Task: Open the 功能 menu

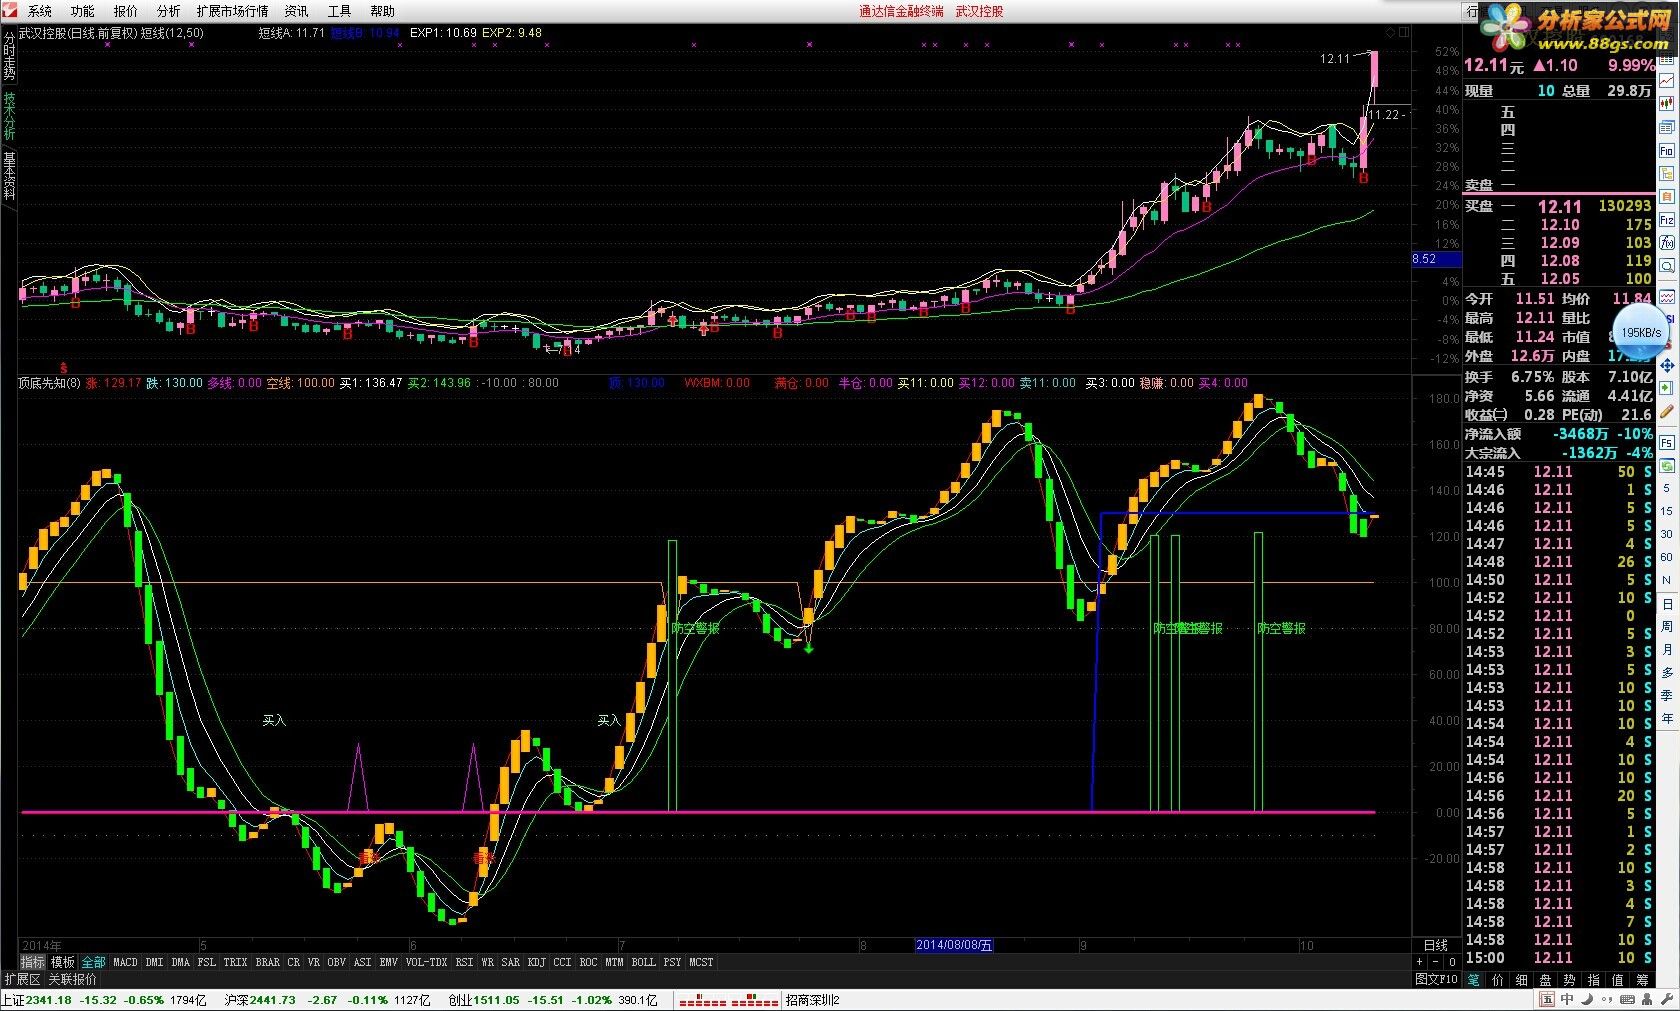Action: click(83, 11)
